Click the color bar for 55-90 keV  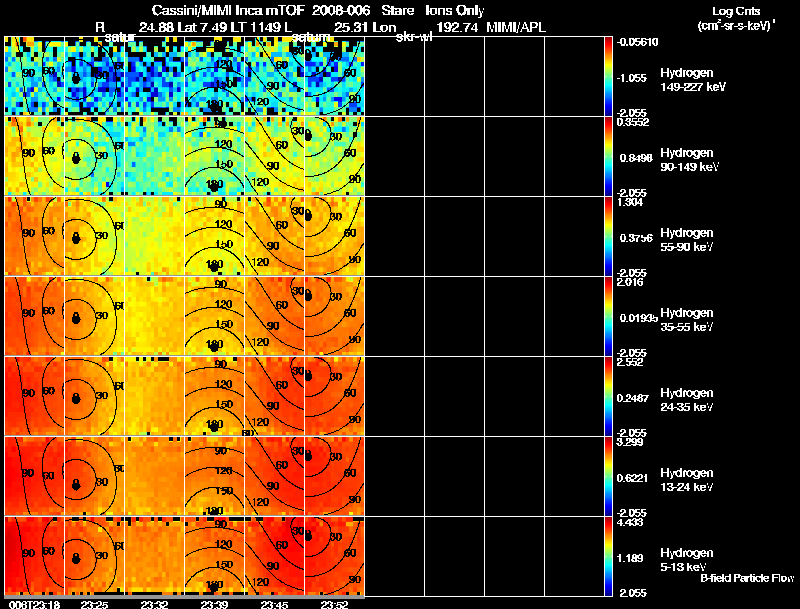tap(608, 236)
